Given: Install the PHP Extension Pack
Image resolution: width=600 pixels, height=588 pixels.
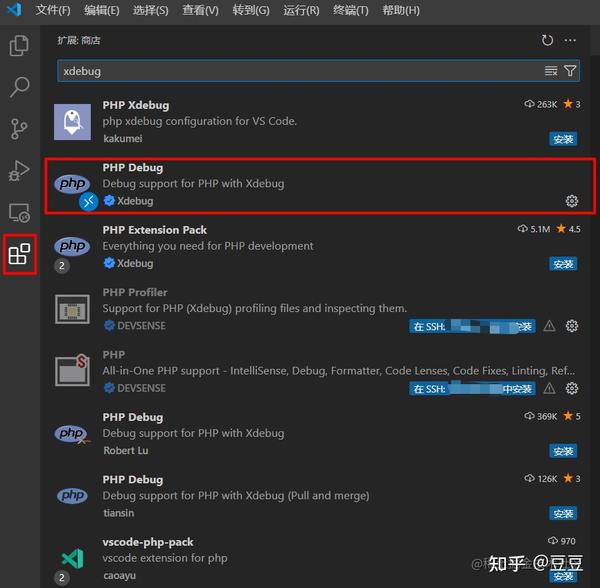Looking at the screenshot, I should [563, 264].
